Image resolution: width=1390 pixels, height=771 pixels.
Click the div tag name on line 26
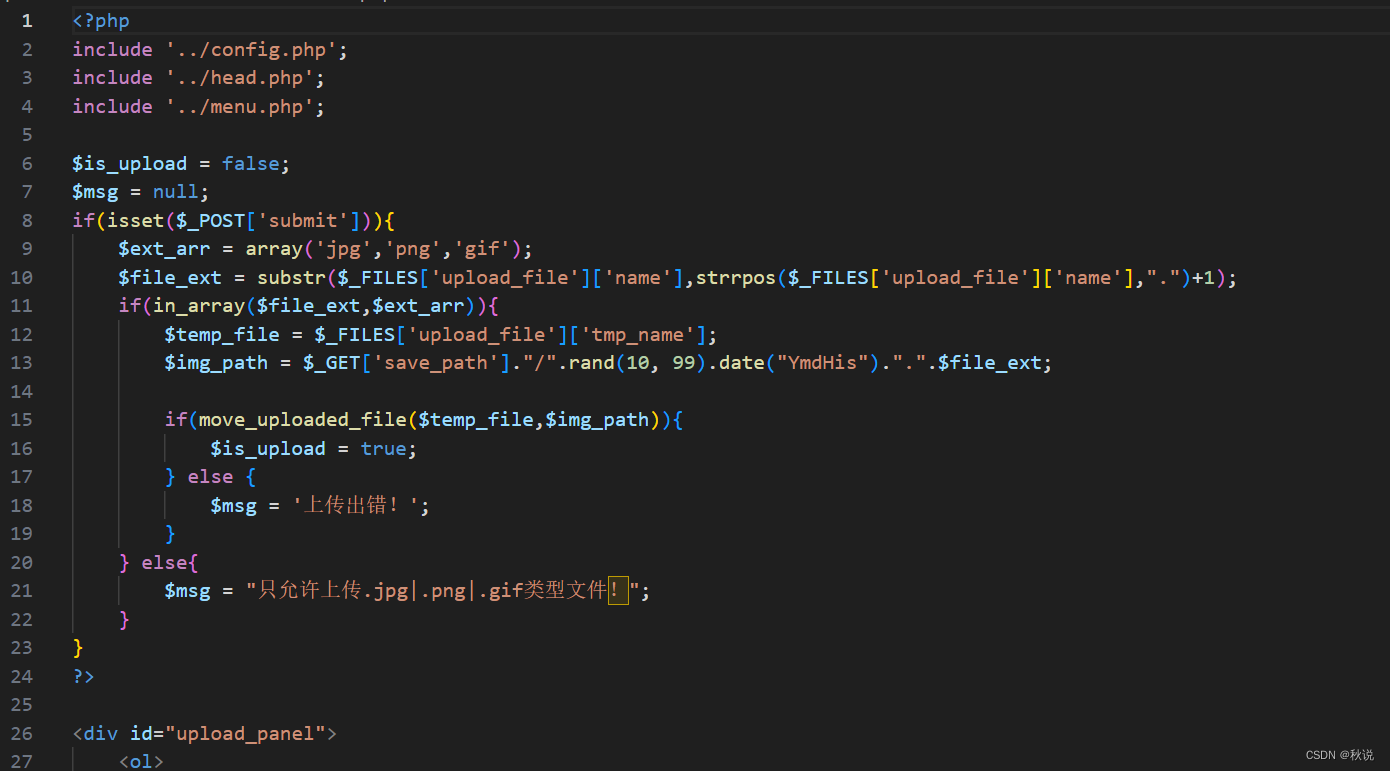point(101,733)
